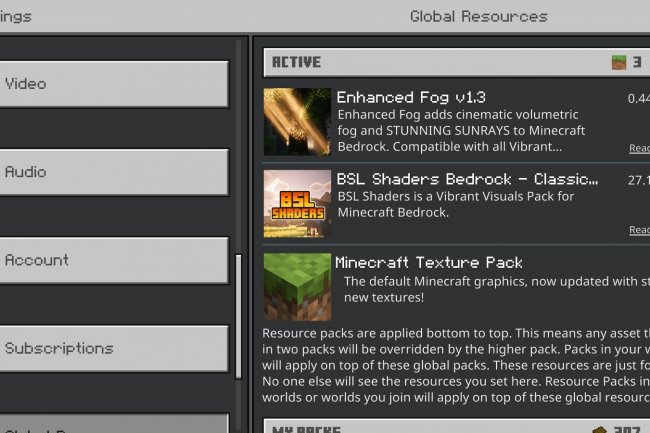Open Read more link for Enhanced Fog
The height and width of the screenshot is (433, 650).
click(x=639, y=148)
